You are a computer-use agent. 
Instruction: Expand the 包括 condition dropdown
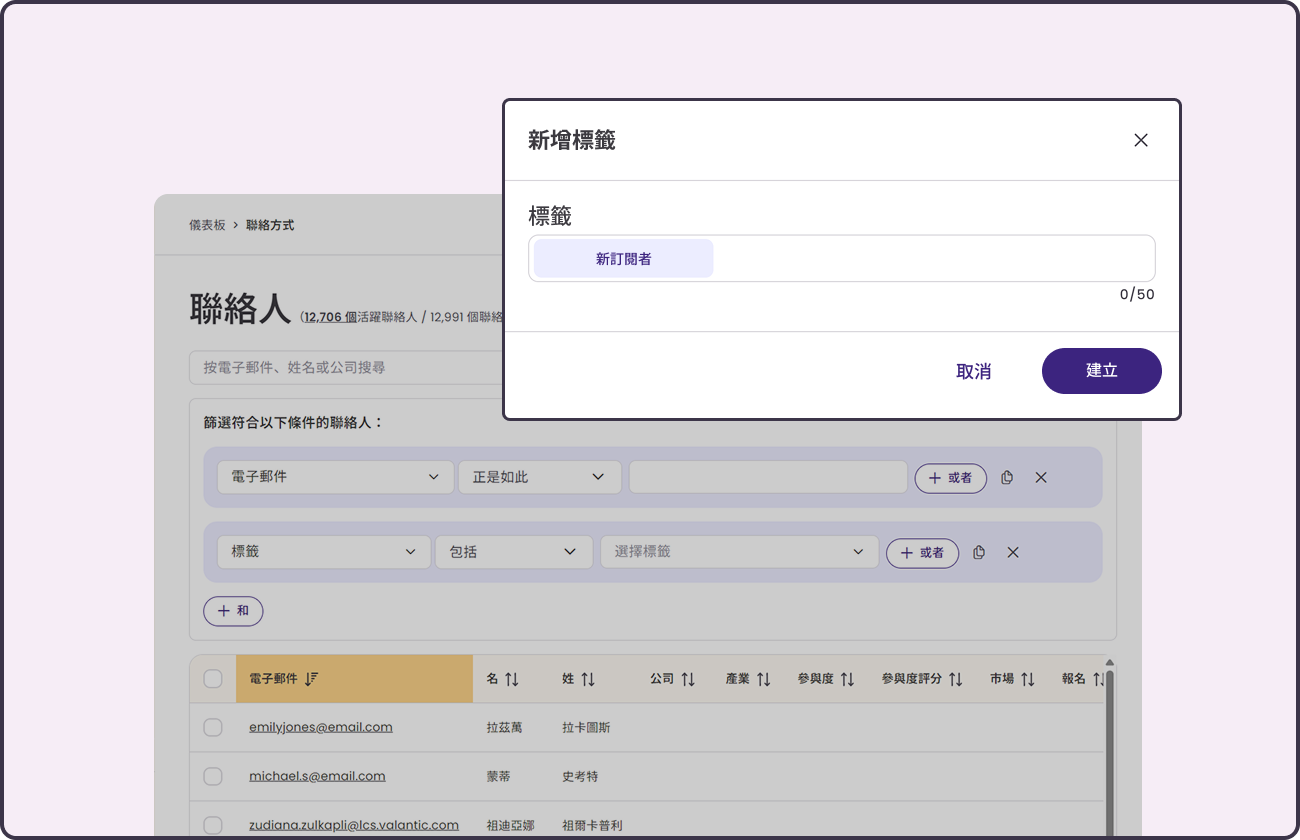513,552
